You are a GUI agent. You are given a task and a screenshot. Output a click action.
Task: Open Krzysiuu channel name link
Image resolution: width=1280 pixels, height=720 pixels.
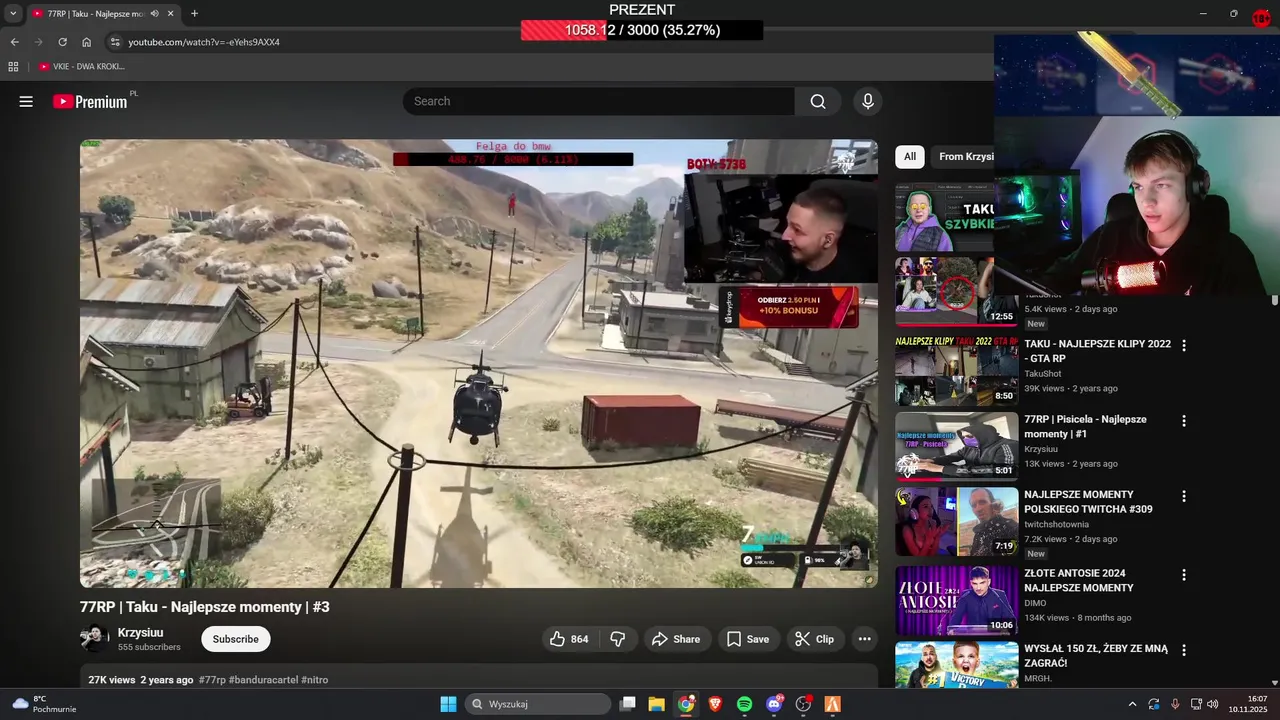pos(140,632)
